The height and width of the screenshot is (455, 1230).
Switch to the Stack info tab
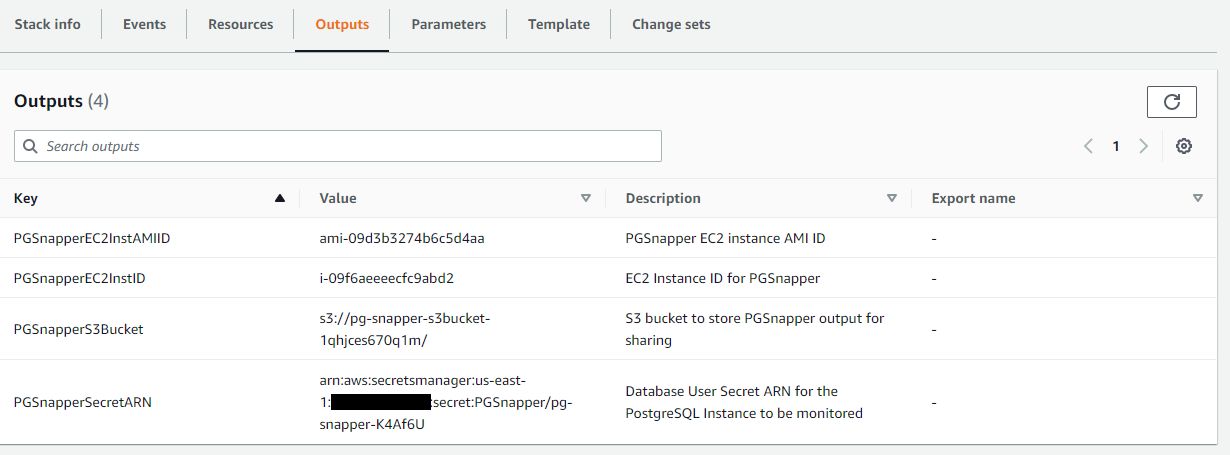(x=48, y=24)
